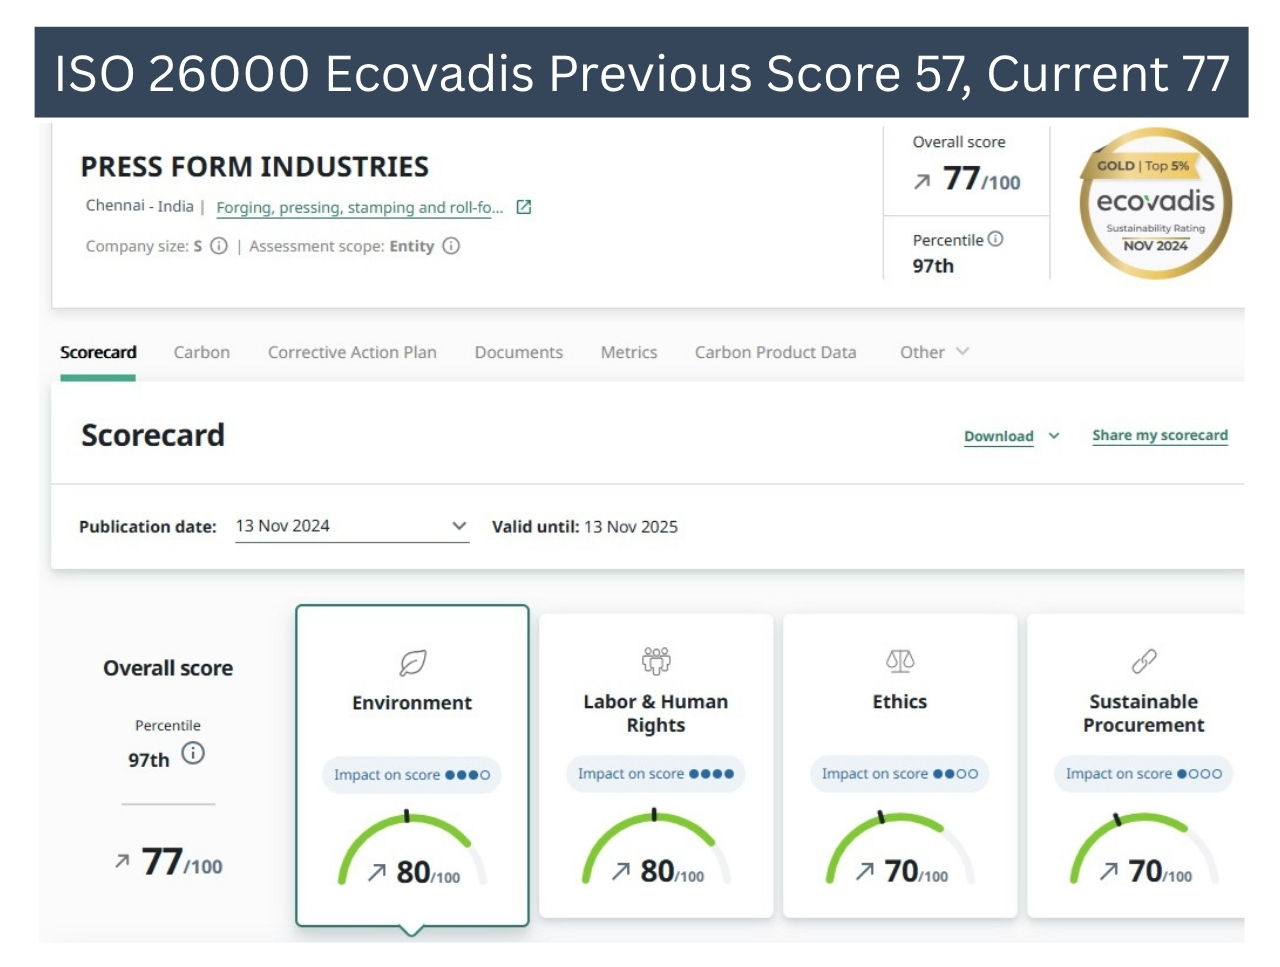Screen dimensions: 1280x967
Task: Open Publication date dropdown showing 13 Nov 2024
Action: click(x=352, y=526)
